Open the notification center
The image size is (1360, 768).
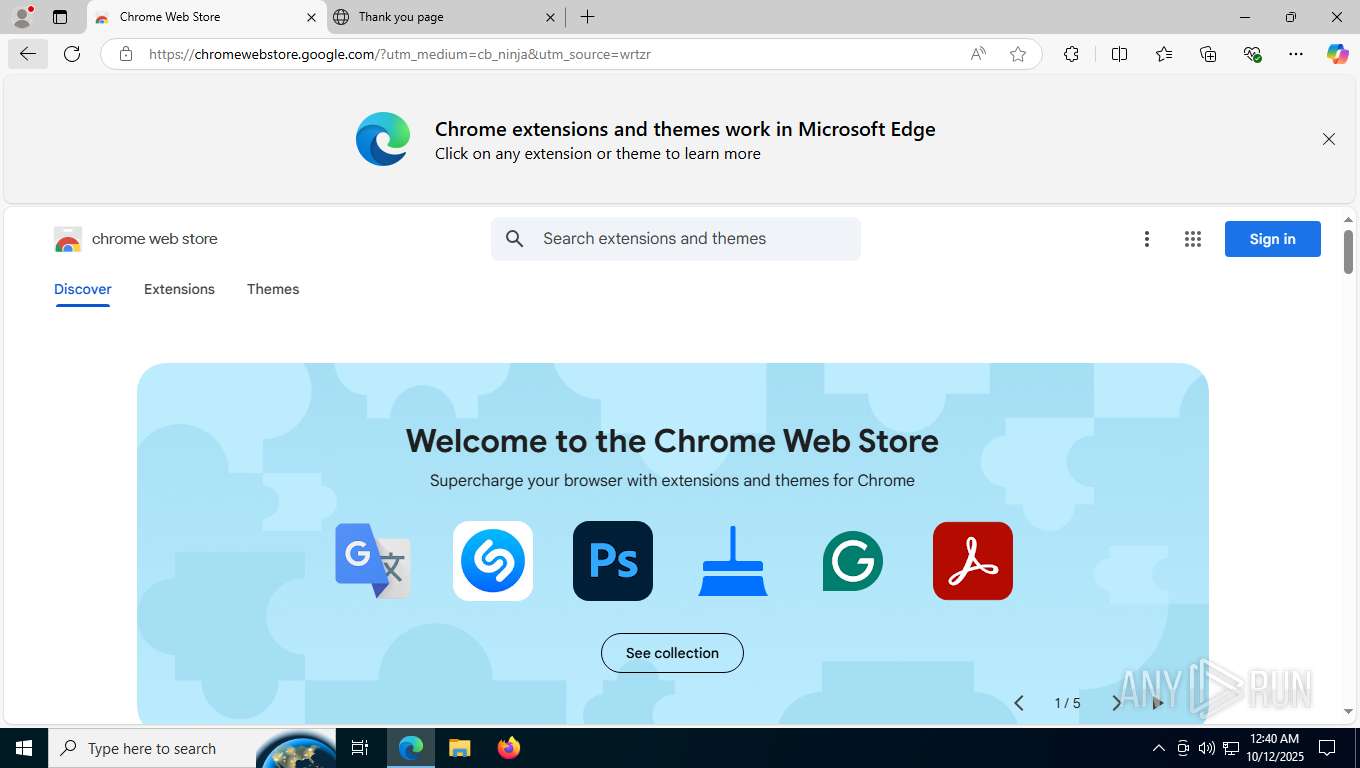[1327, 748]
